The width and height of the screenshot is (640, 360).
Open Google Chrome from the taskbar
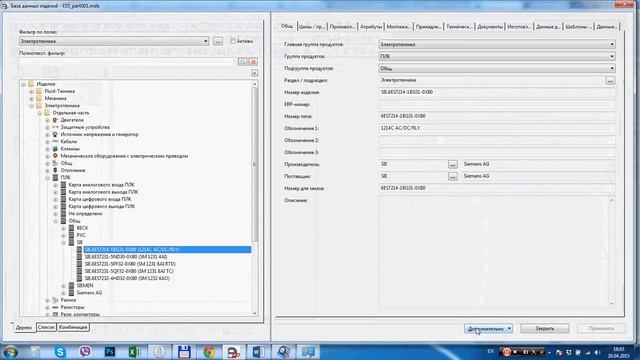coord(209,352)
